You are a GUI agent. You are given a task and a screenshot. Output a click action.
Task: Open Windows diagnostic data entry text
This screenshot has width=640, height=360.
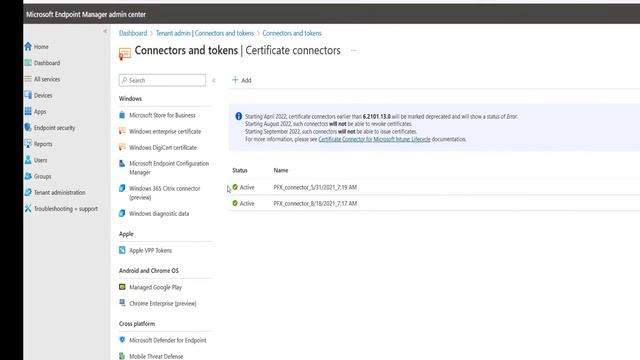point(159,213)
